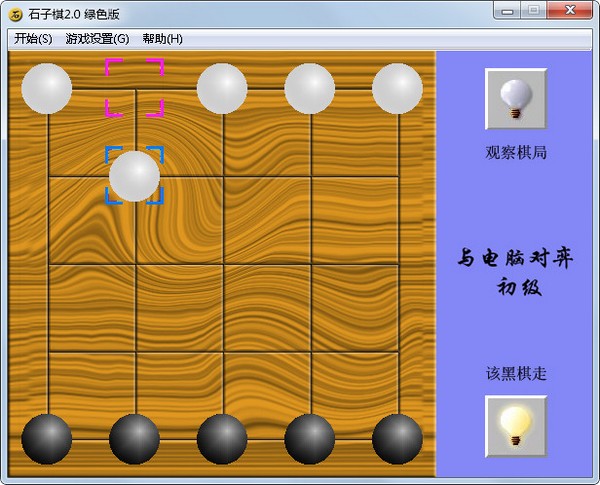Select the top-left corner white stone
Image resolution: width=600 pixels, height=485 pixels.
tap(47, 88)
